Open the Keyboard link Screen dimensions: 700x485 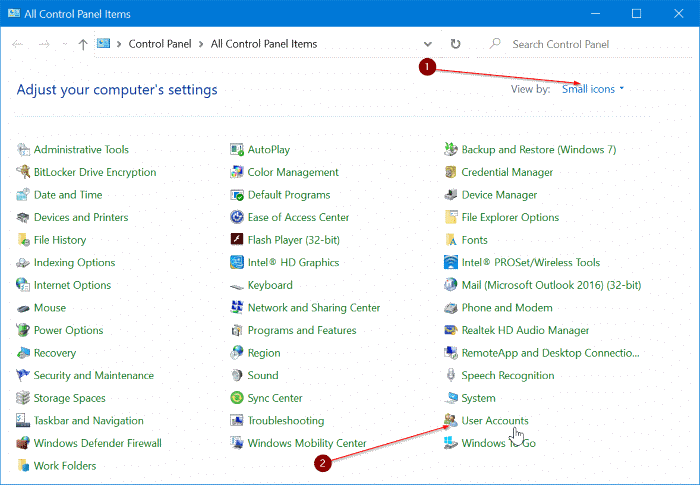[x=270, y=285]
